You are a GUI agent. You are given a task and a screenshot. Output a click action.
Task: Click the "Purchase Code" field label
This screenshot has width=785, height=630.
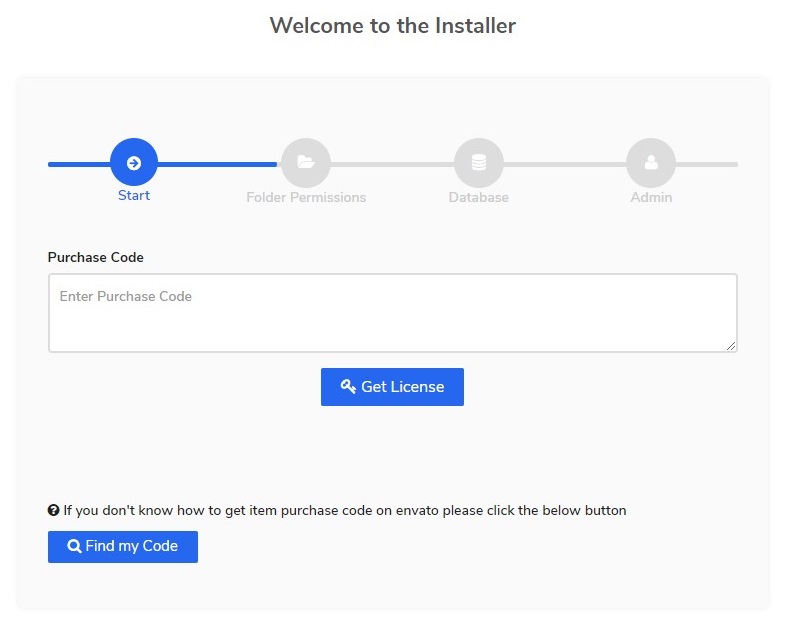(x=96, y=257)
